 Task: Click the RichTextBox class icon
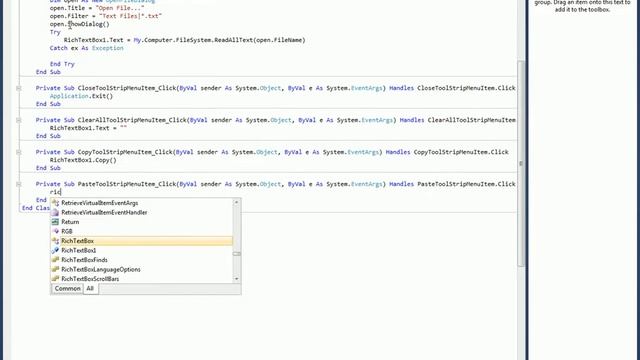point(55,241)
